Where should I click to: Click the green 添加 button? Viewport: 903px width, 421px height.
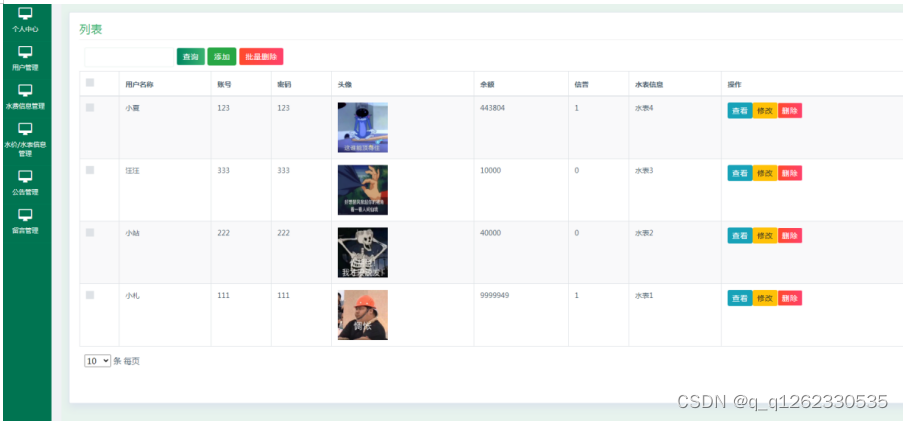(222, 56)
